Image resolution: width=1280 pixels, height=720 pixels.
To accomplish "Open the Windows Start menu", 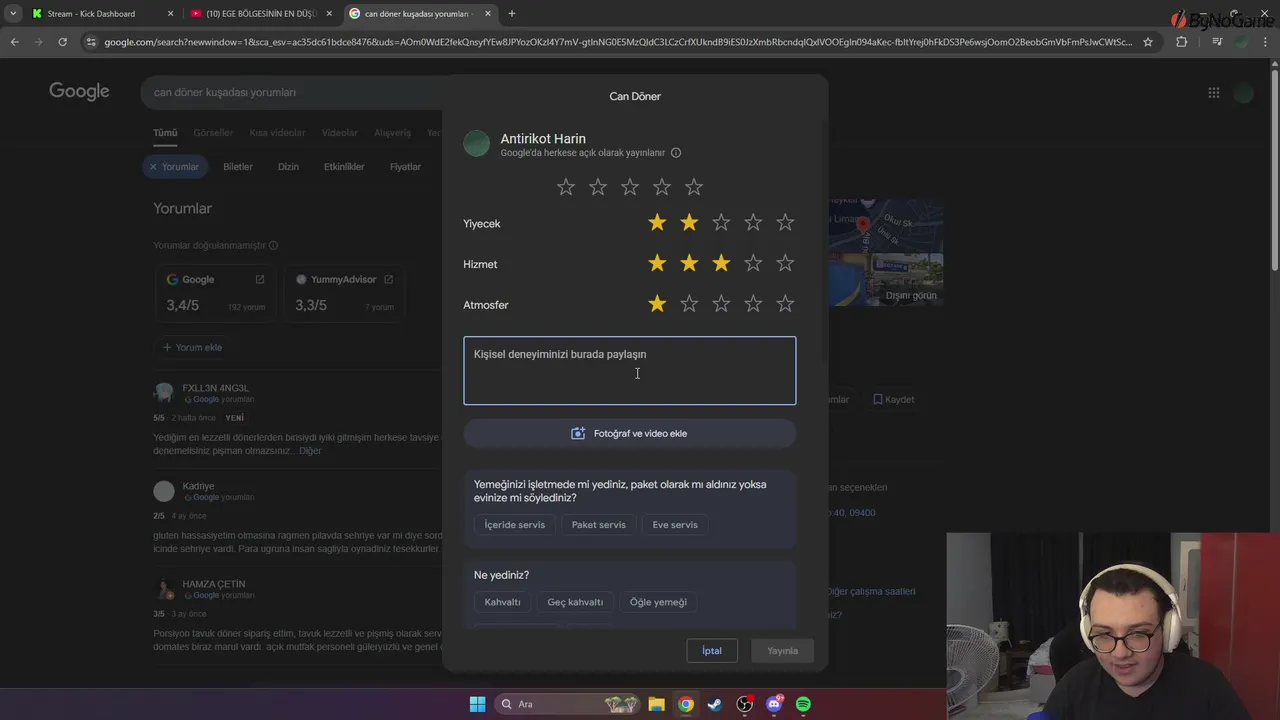I will click(x=477, y=704).
